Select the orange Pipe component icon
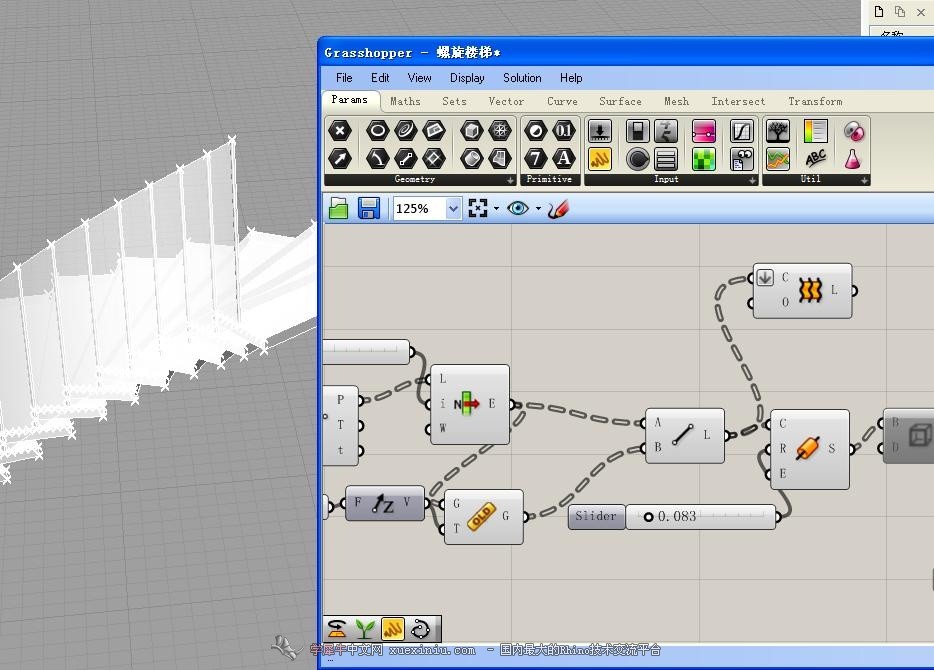The width and height of the screenshot is (934, 670). click(808, 448)
